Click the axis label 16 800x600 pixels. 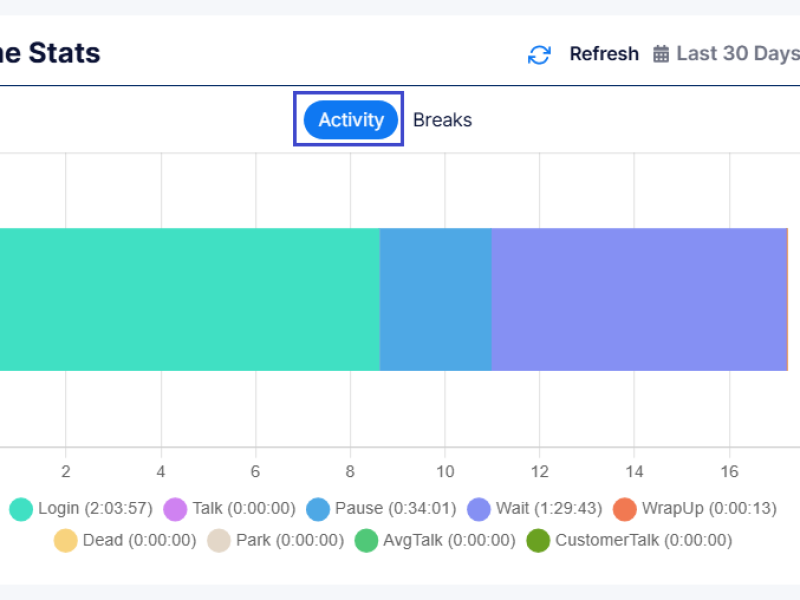(729, 471)
